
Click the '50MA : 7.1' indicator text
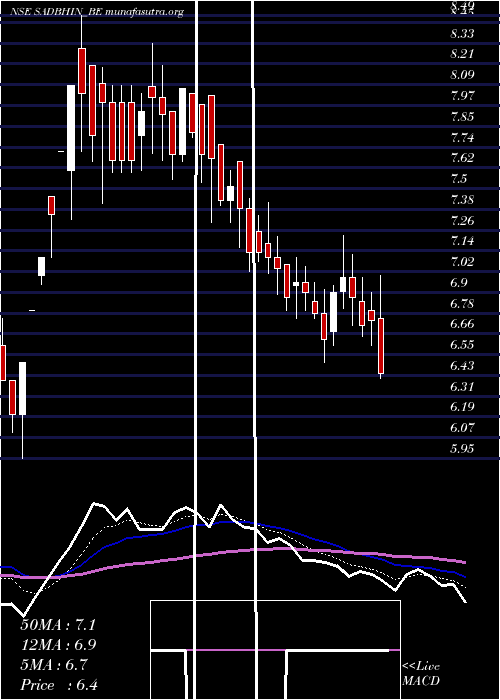point(58,625)
